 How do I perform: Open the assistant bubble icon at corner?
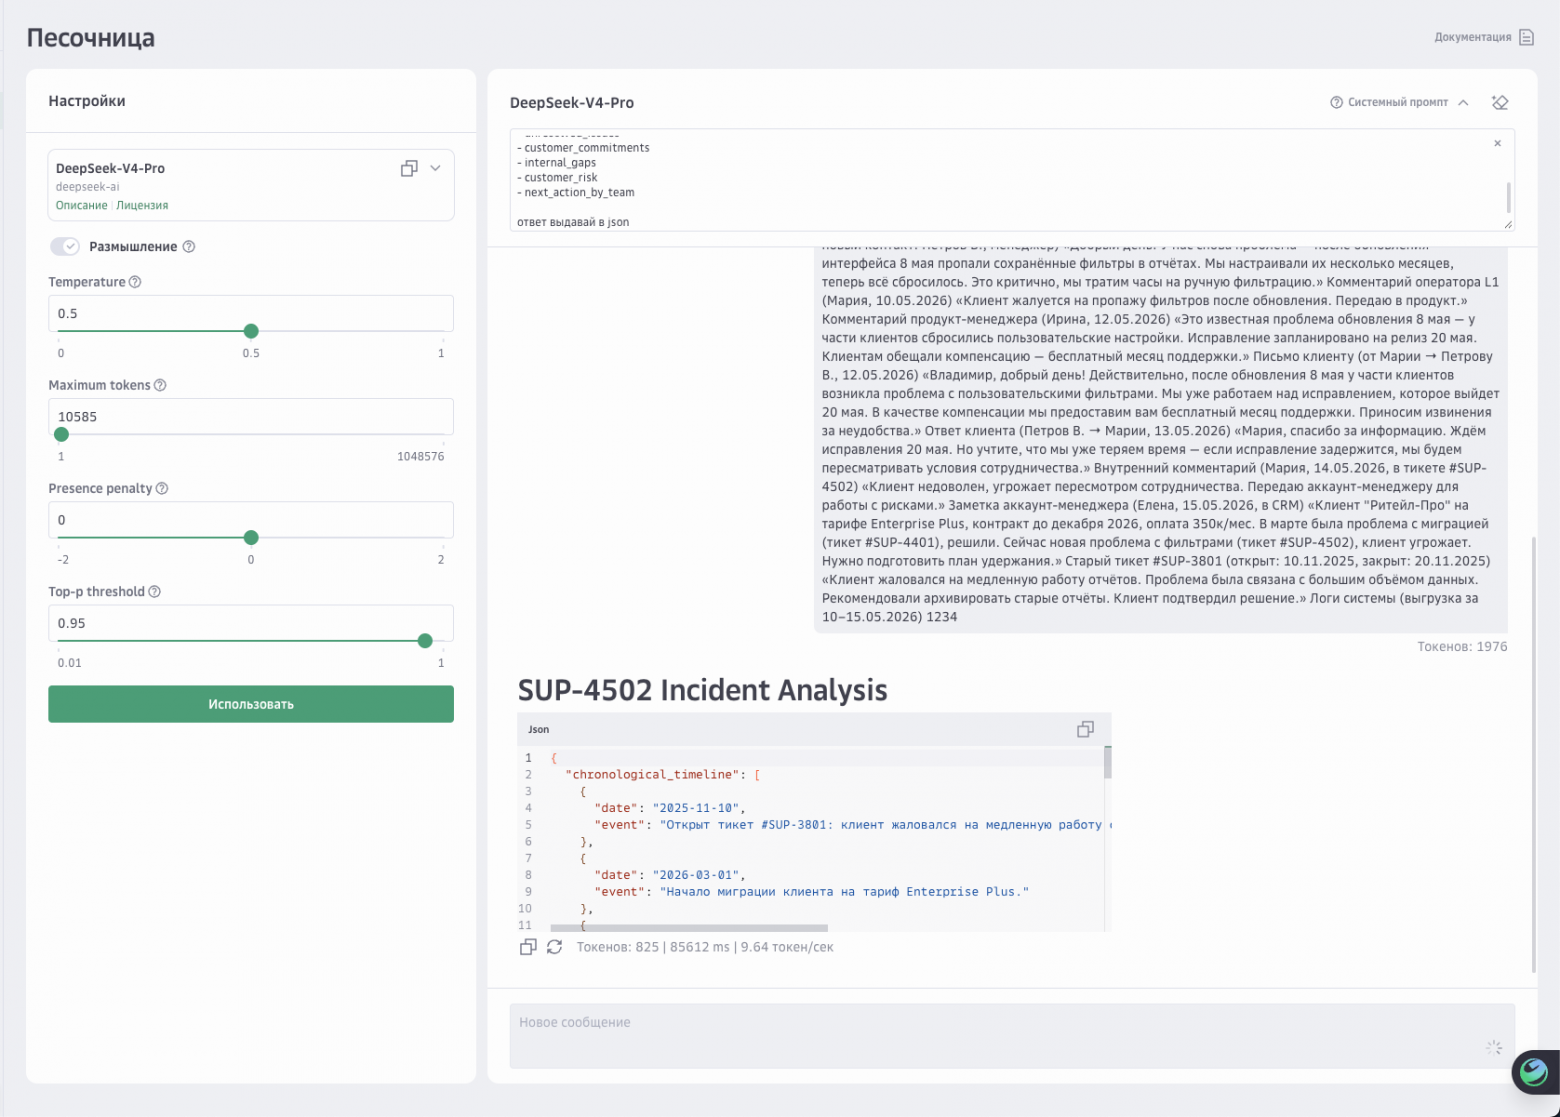pyautogui.click(x=1534, y=1072)
